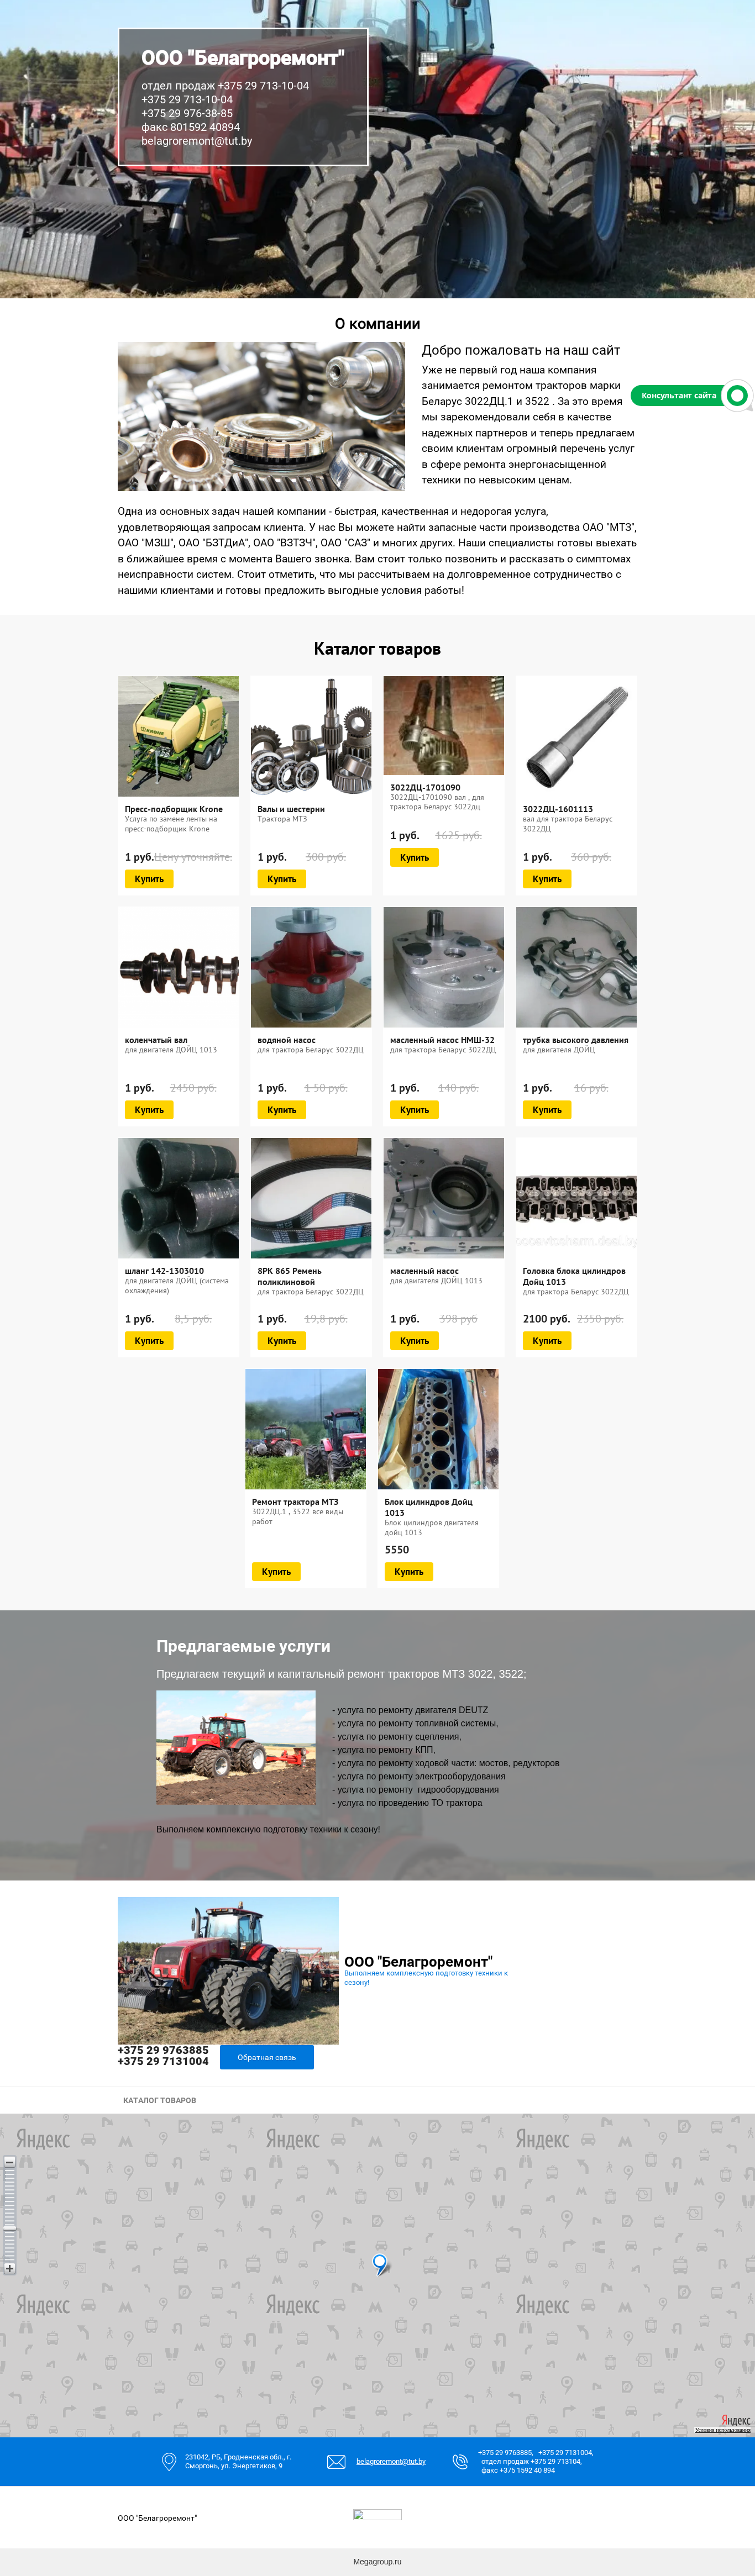The height and width of the screenshot is (2576, 755).
Task: Open the Обратная связь feedback button
Action: click(x=267, y=2057)
